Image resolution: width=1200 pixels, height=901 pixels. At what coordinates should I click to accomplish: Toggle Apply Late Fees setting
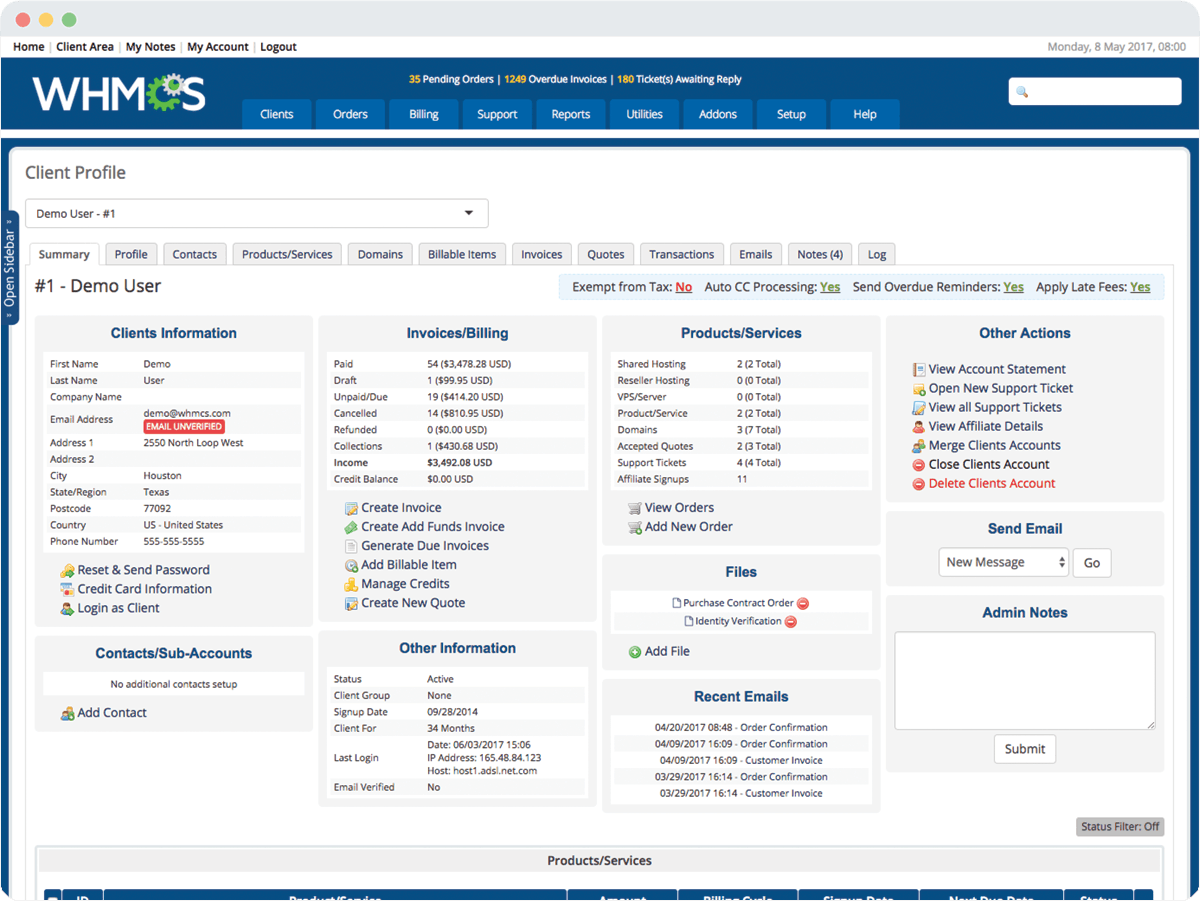point(1140,288)
